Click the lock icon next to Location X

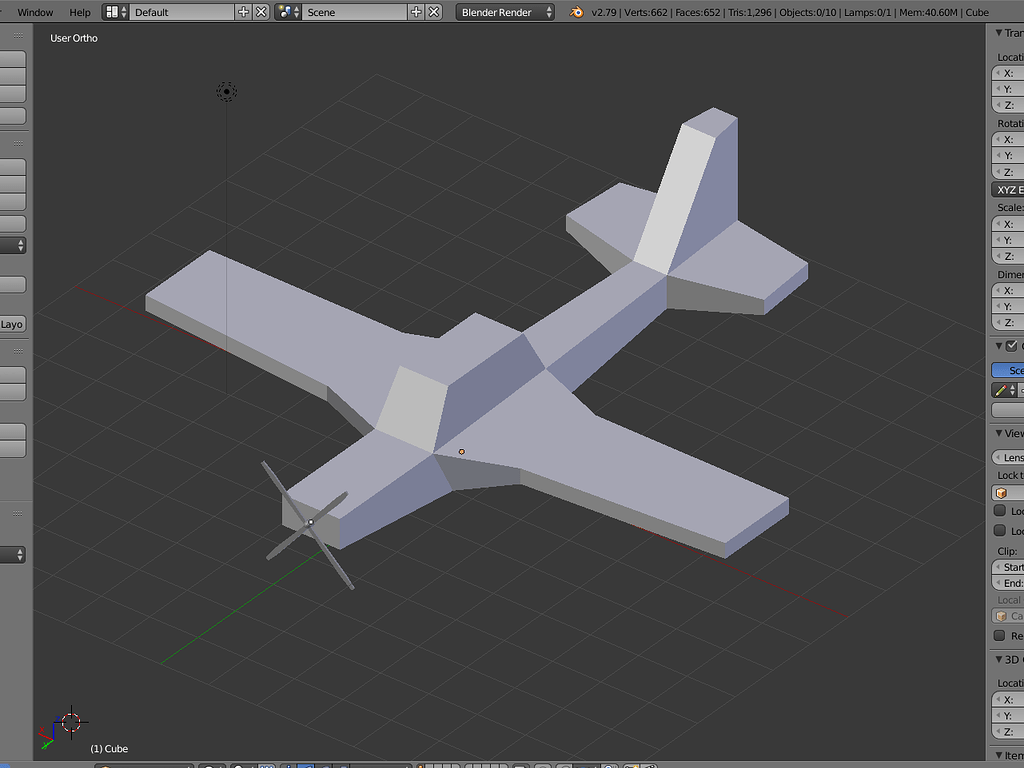pyautogui.click(x=1020, y=72)
